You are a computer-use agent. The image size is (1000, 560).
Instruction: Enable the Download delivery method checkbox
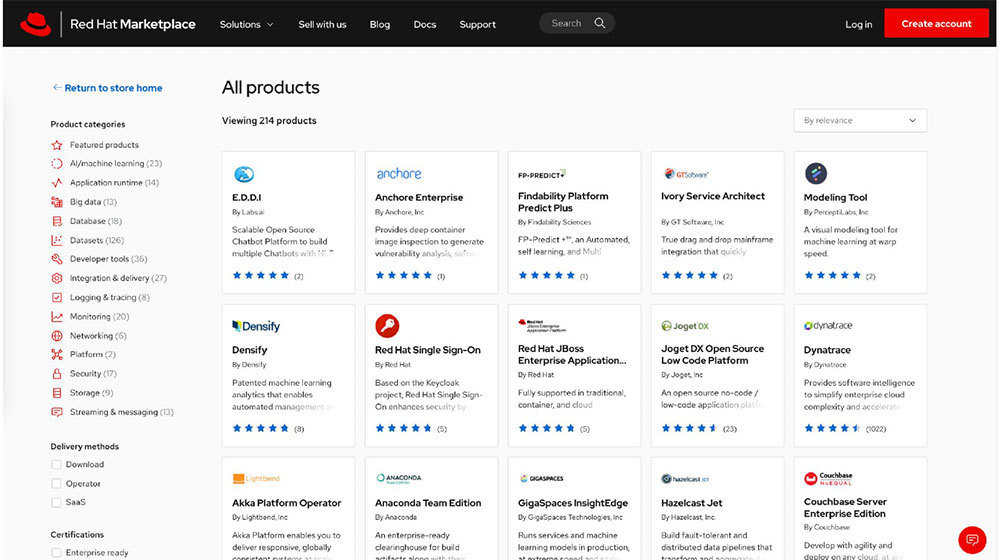point(57,465)
